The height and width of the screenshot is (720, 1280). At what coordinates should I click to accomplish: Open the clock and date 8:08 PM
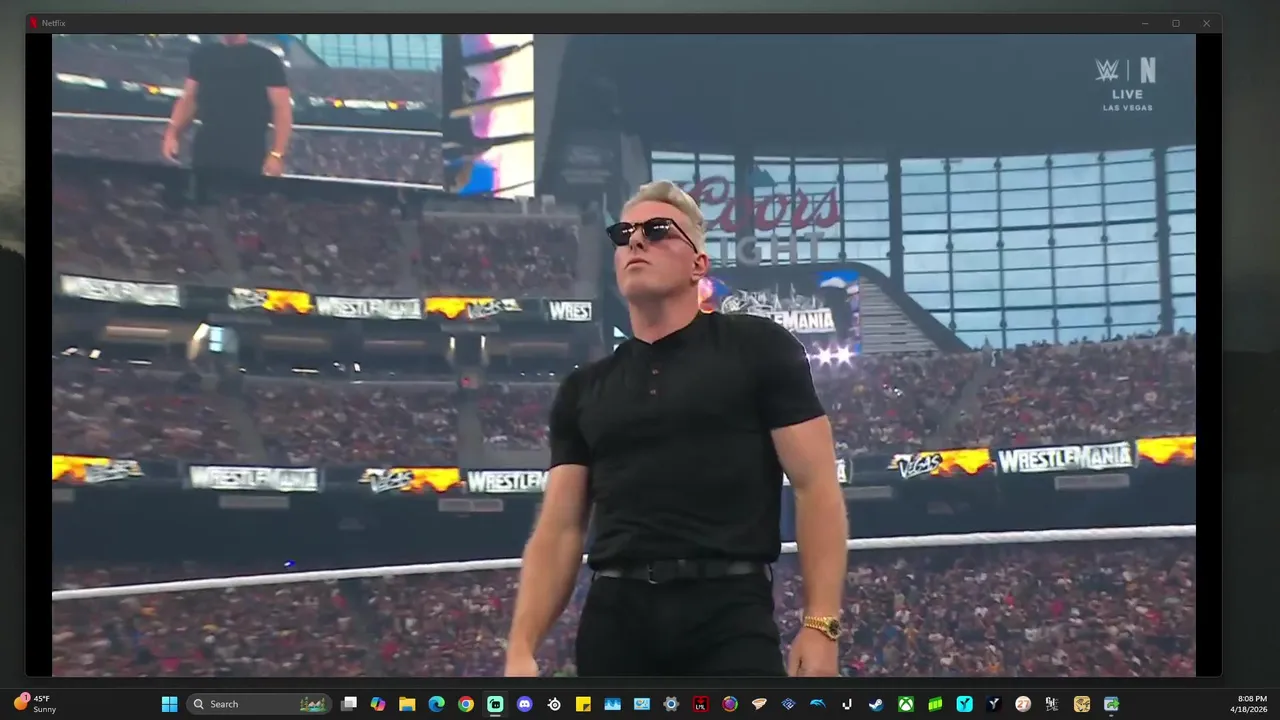tap(1248, 704)
